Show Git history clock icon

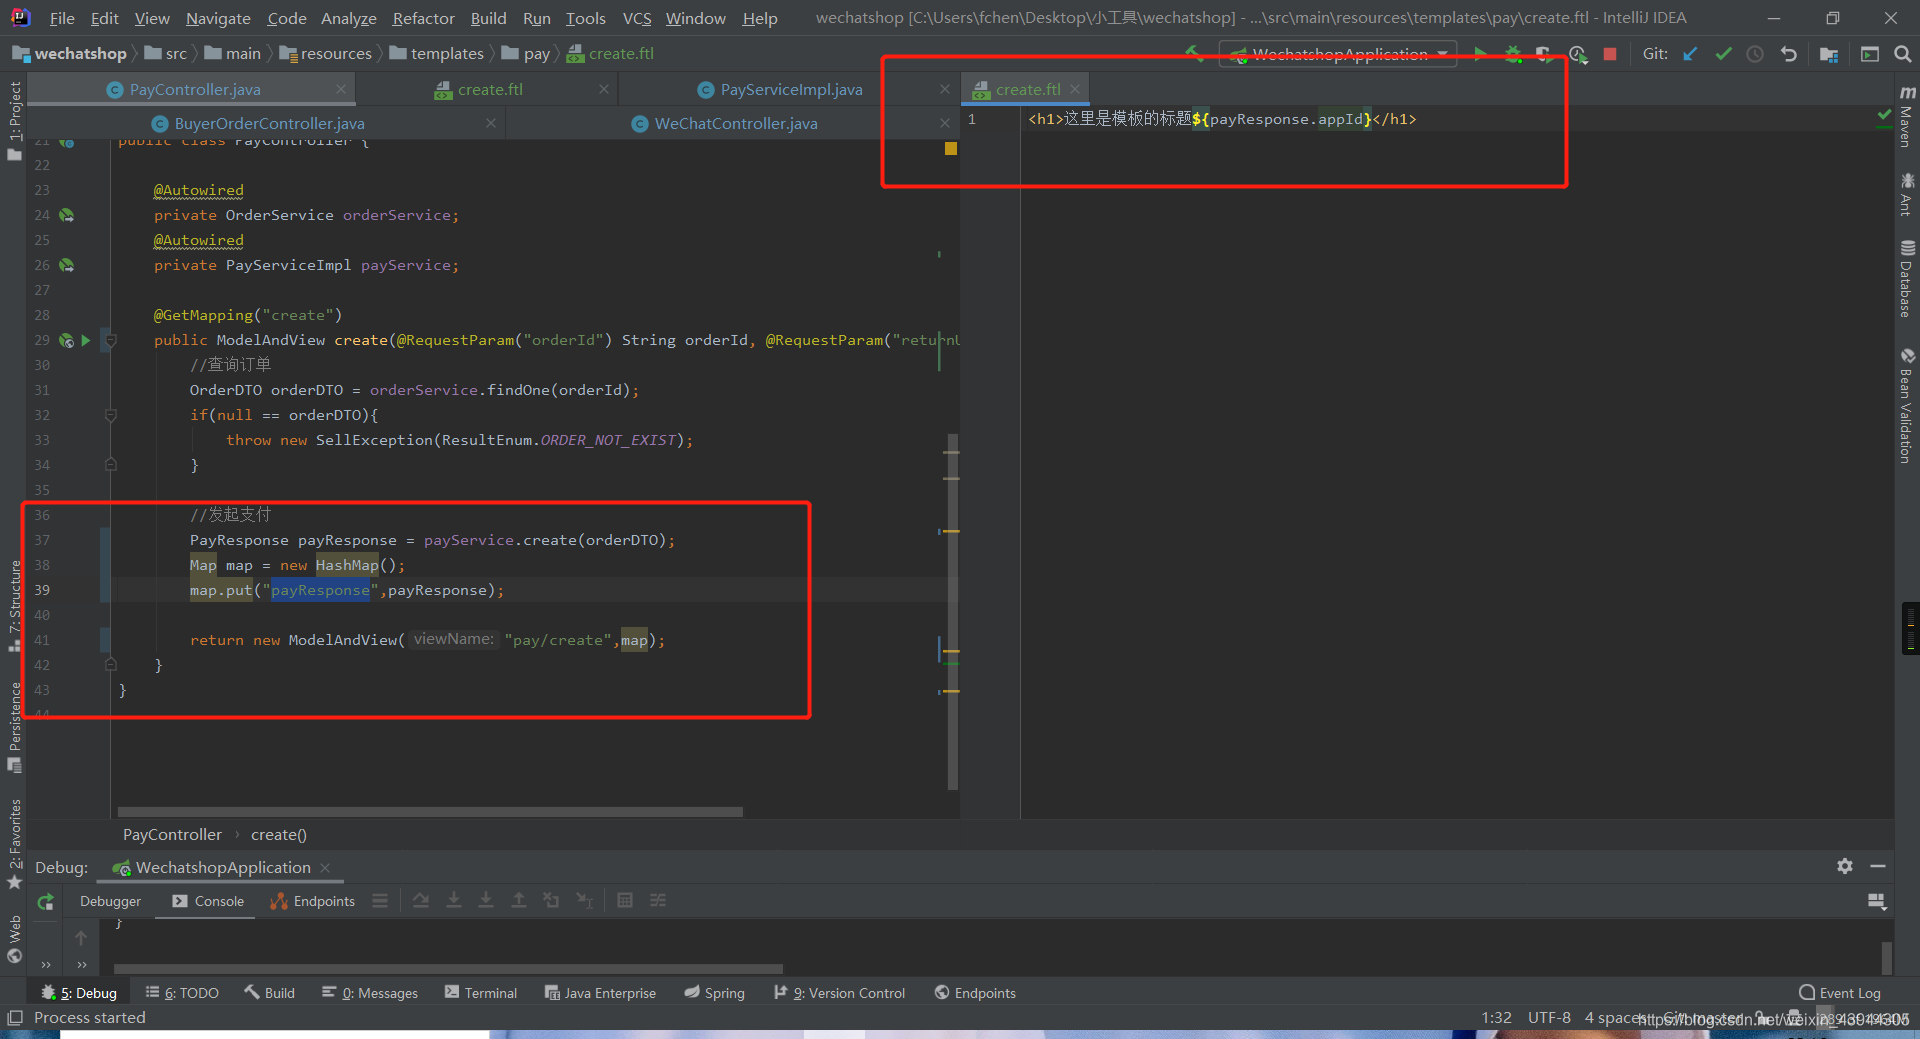[1755, 54]
